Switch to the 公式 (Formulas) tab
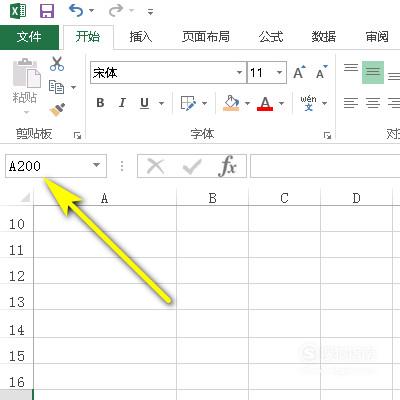 271,37
